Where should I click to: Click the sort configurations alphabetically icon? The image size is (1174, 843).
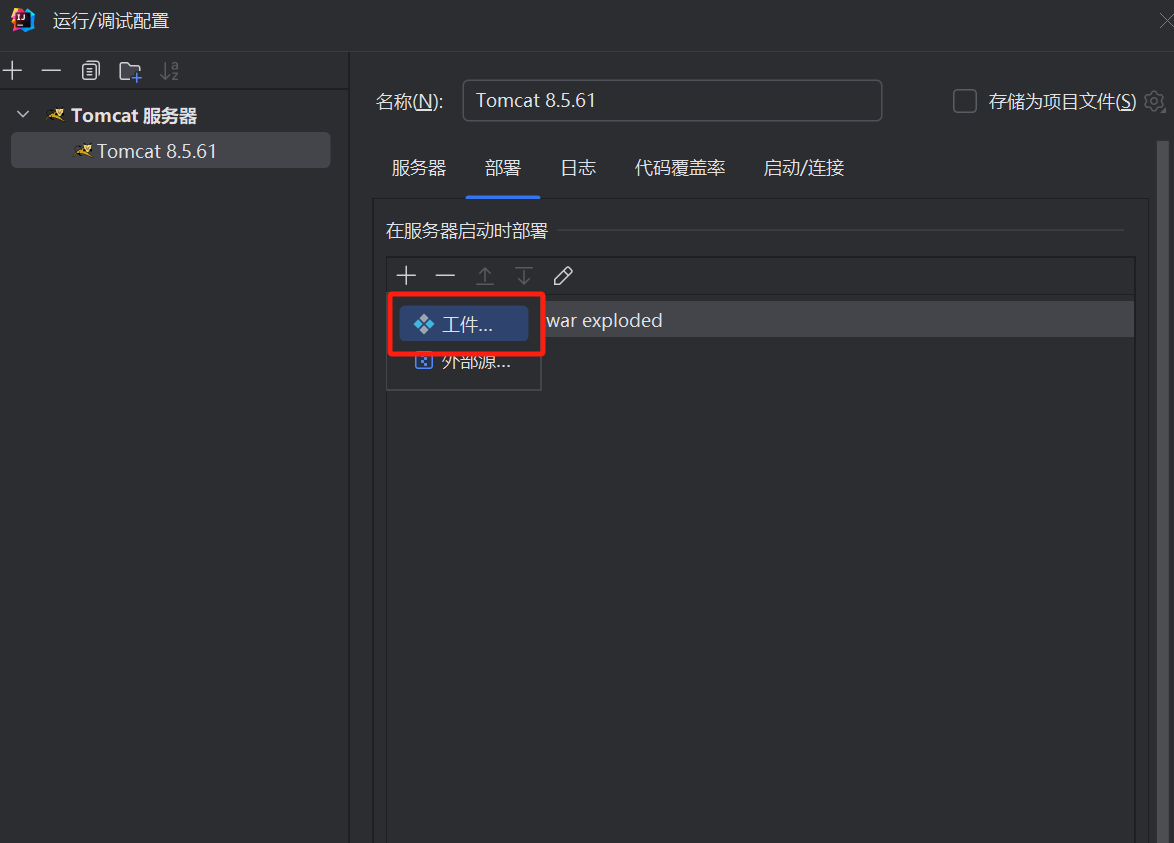(x=169, y=71)
